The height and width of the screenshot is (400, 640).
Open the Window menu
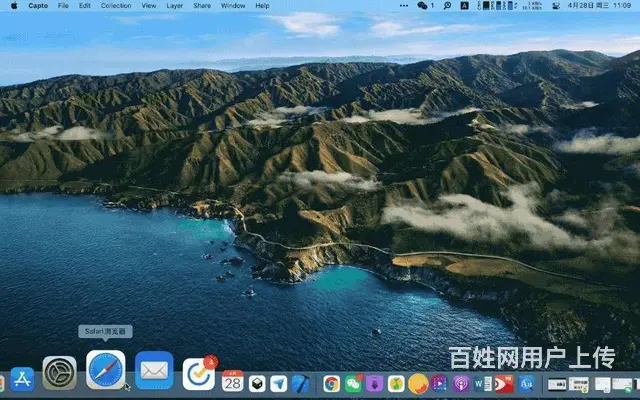(233, 6)
